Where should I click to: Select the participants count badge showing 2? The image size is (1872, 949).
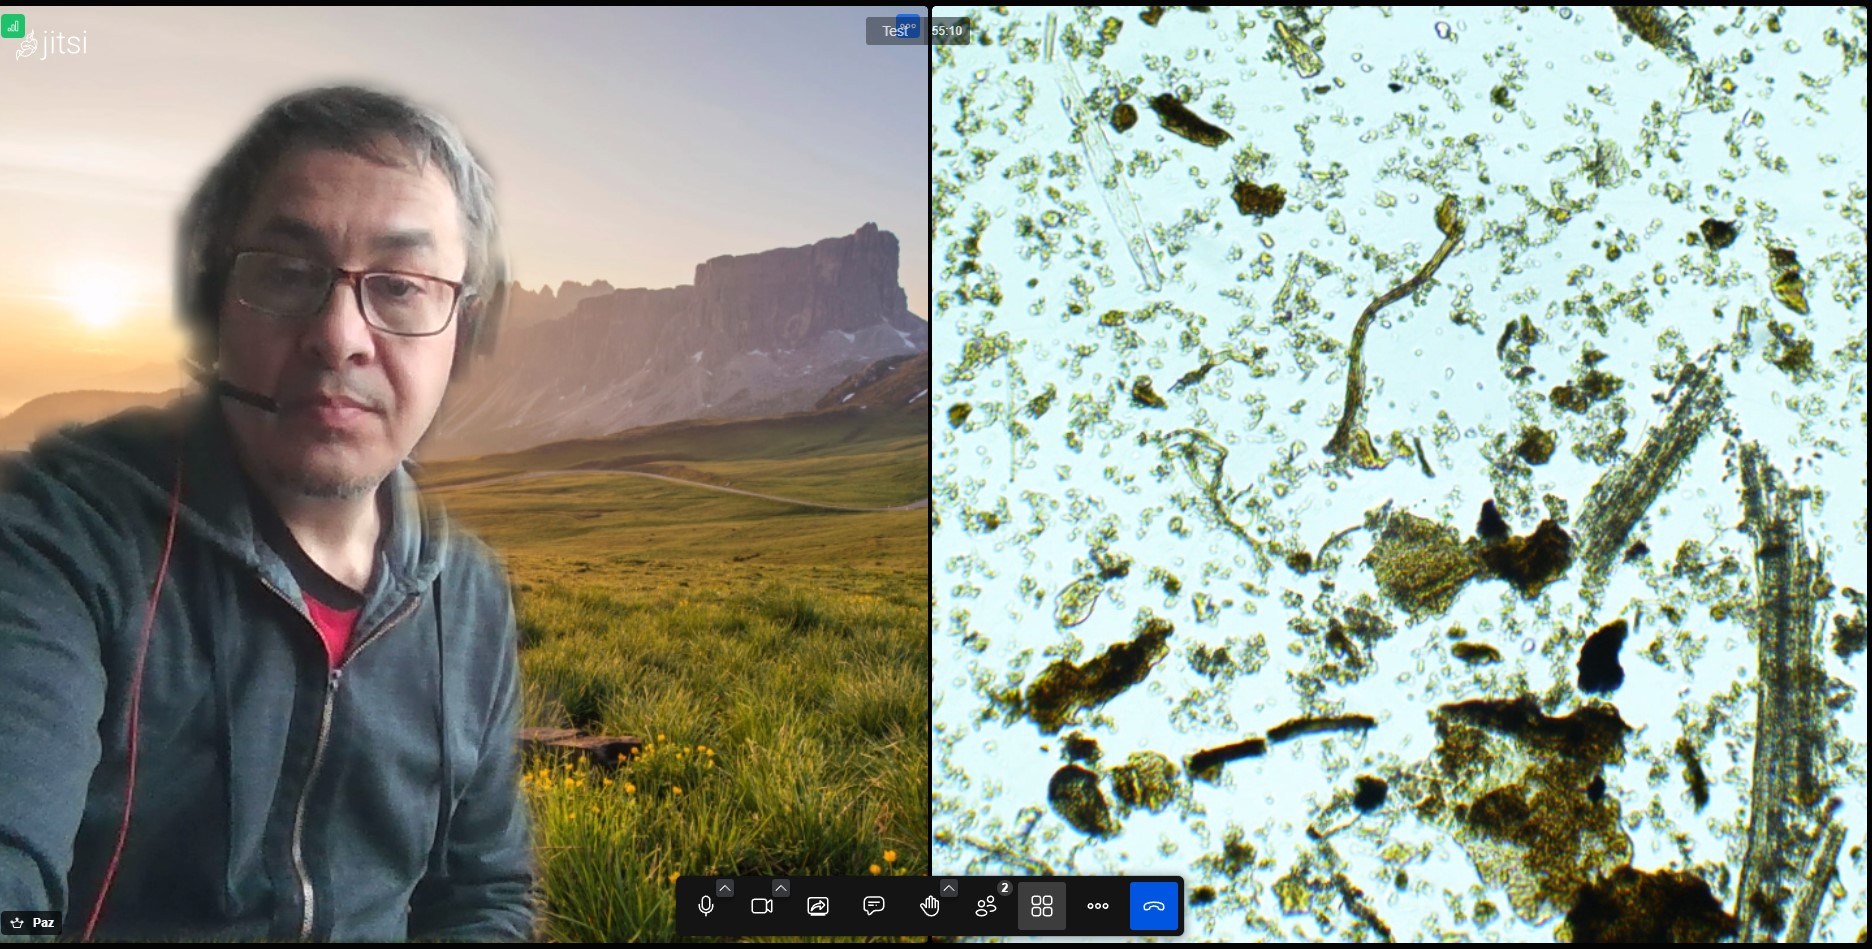click(1003, 888)
